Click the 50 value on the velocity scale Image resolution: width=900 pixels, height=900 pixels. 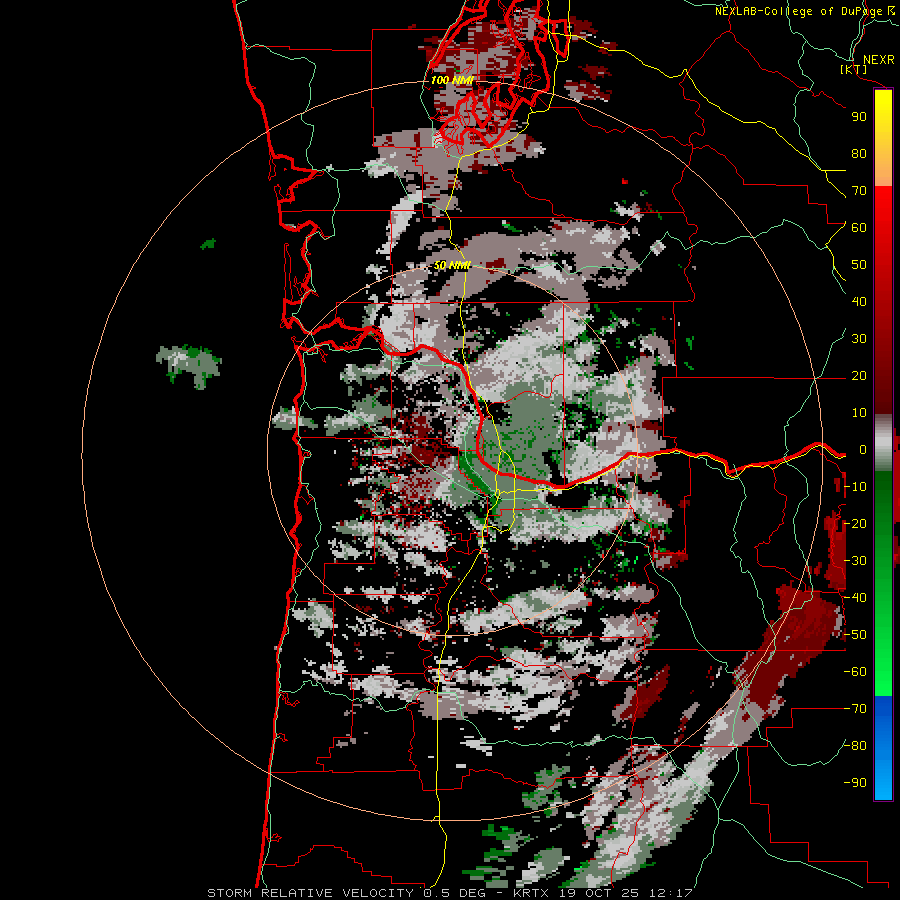[x=859, y=265]
